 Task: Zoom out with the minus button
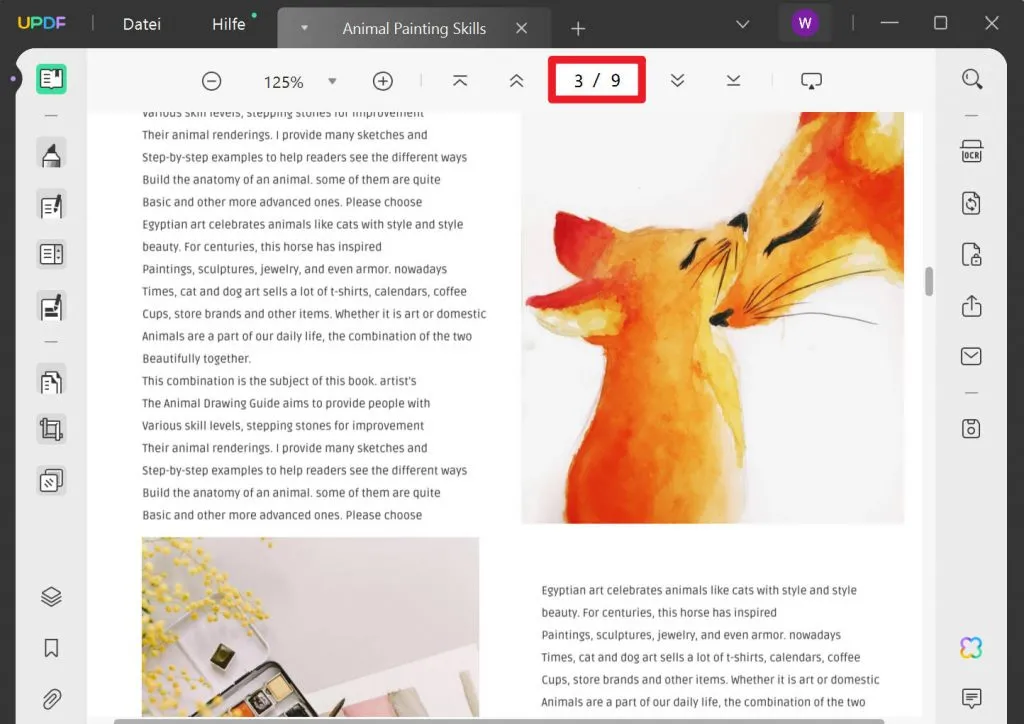point(212,81)
